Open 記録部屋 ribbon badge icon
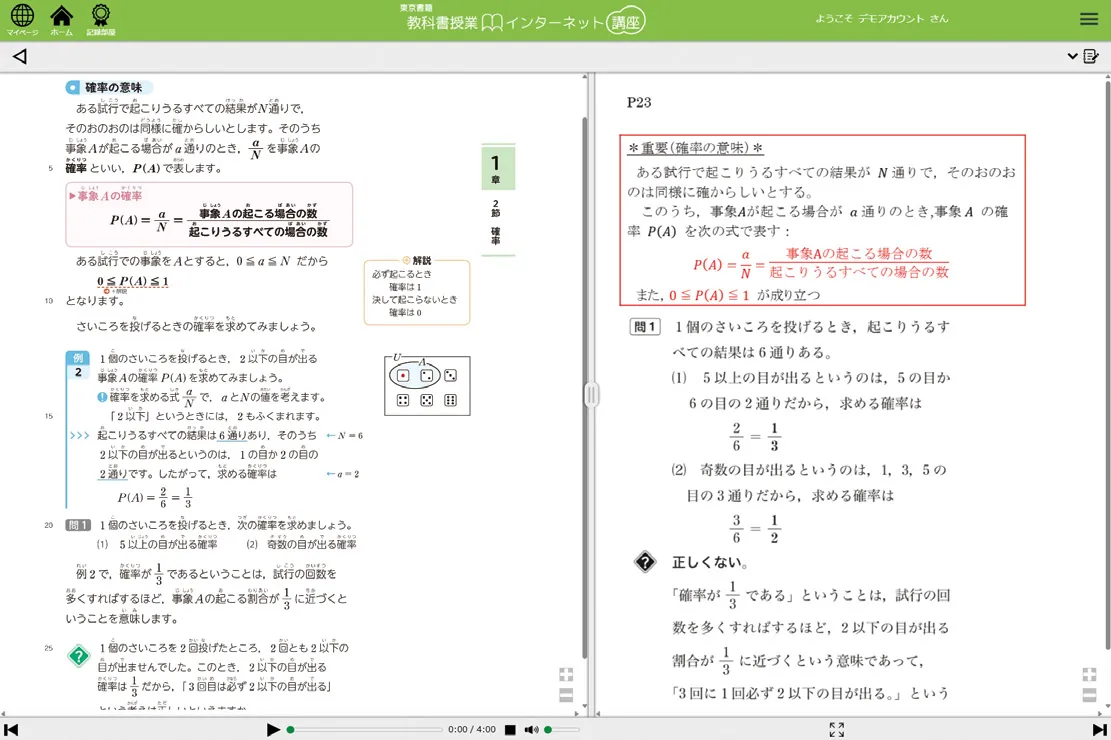This screenshot has width=1111, height=740. pos(101,19)
